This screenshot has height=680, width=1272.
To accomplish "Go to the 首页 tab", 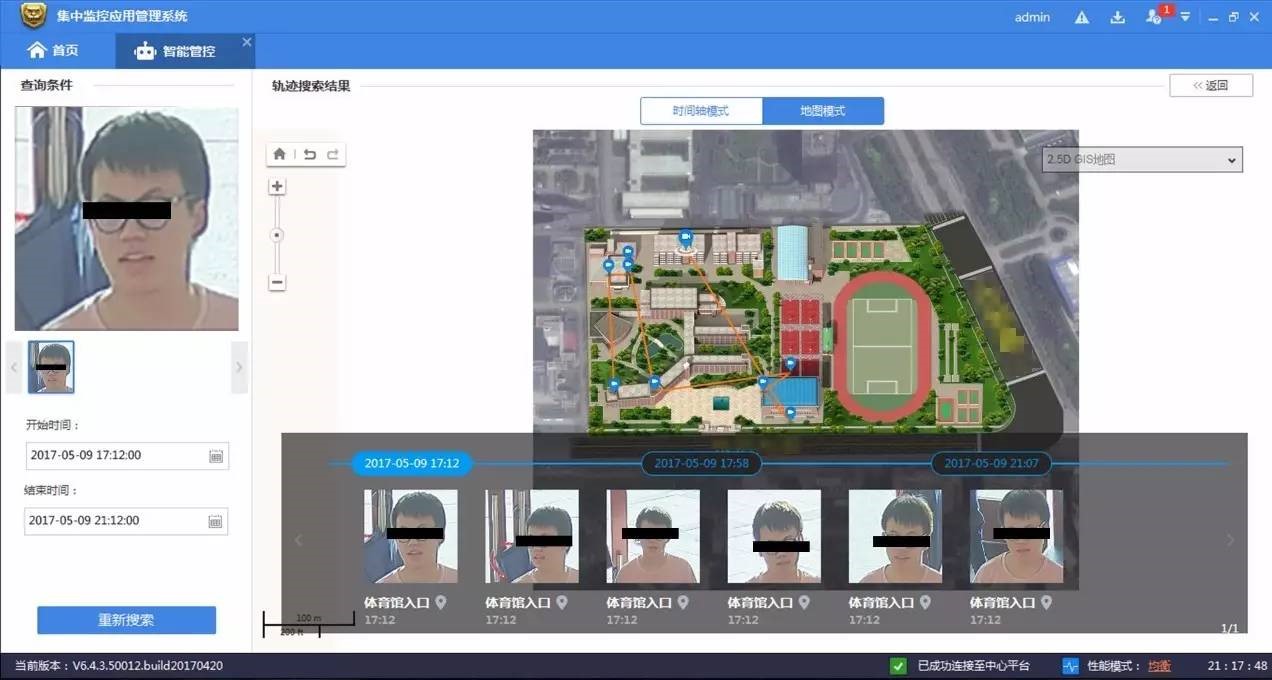I will [x=54, y=50].
